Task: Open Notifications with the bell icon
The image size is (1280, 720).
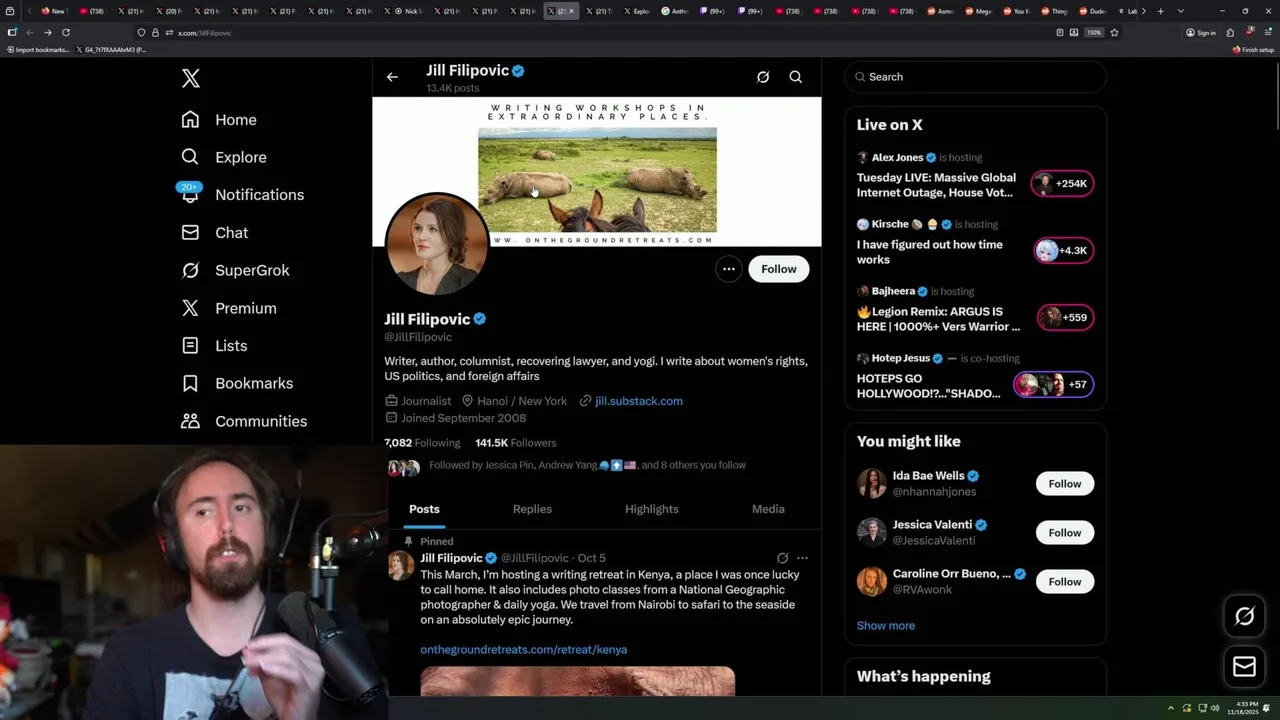Action: pyautogui.click(x=242, y=195)
